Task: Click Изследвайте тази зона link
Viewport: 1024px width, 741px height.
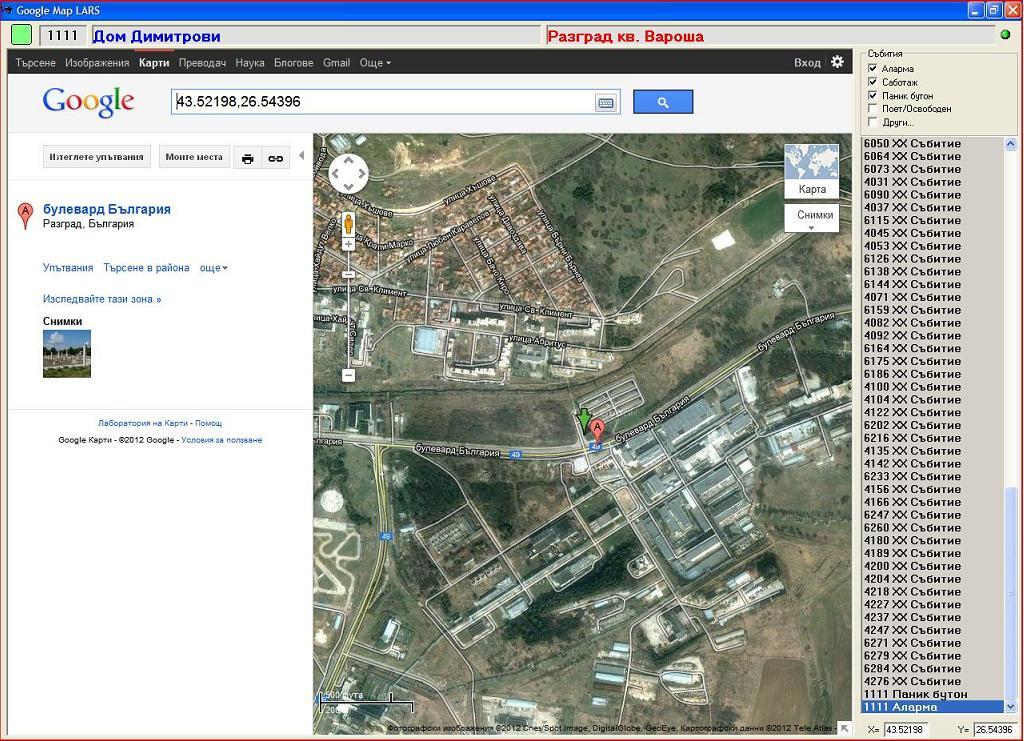Action: tap(102, 299)
